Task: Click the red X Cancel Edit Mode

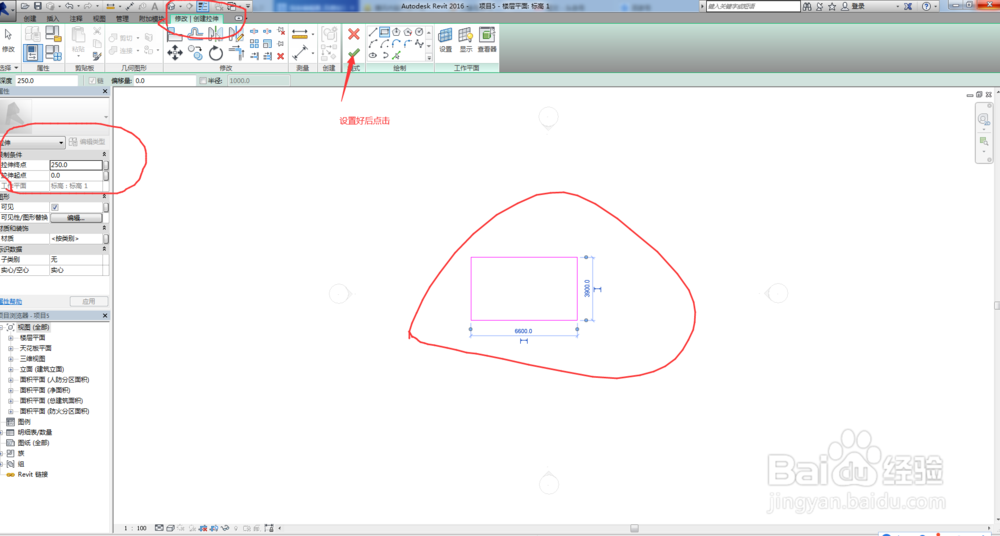Action: 354,34
